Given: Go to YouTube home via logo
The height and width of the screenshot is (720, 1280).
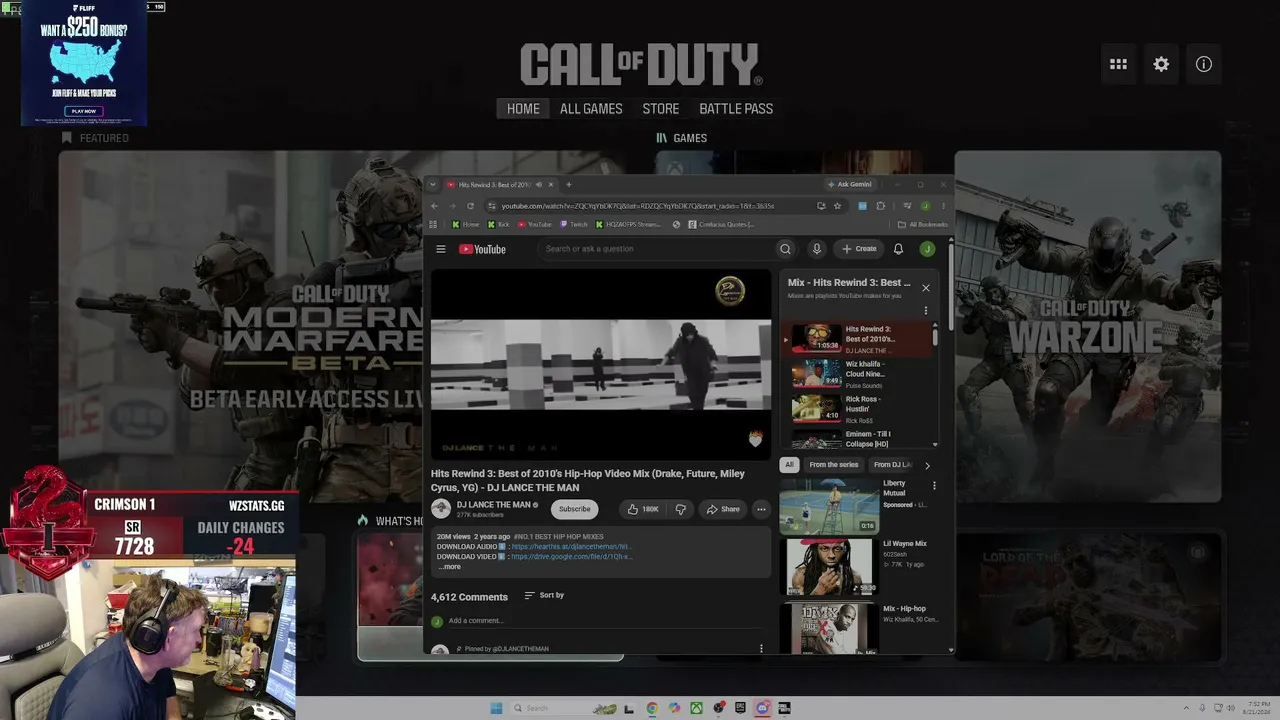Looking at the screenshot, I should pos(483,249).
